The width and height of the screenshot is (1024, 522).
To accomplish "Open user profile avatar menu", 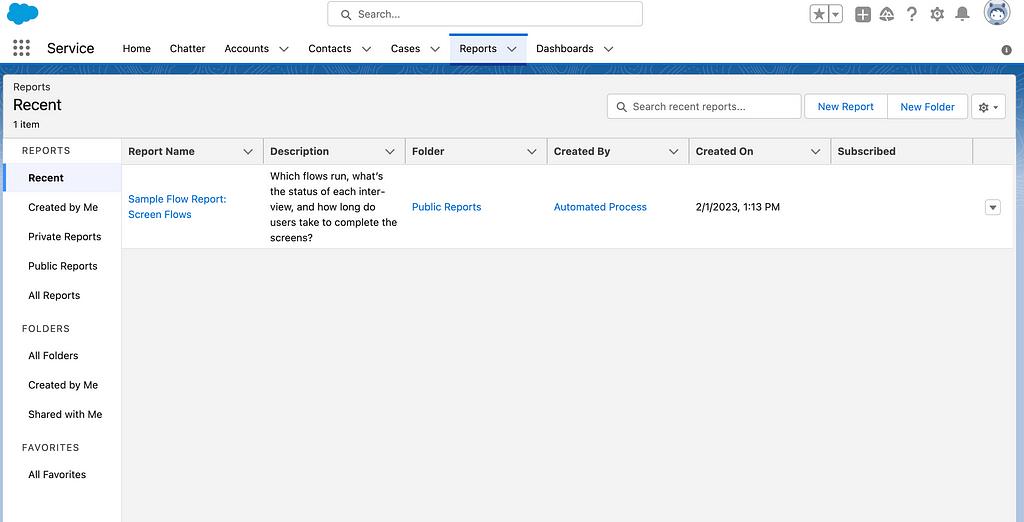I will [996, 13].
